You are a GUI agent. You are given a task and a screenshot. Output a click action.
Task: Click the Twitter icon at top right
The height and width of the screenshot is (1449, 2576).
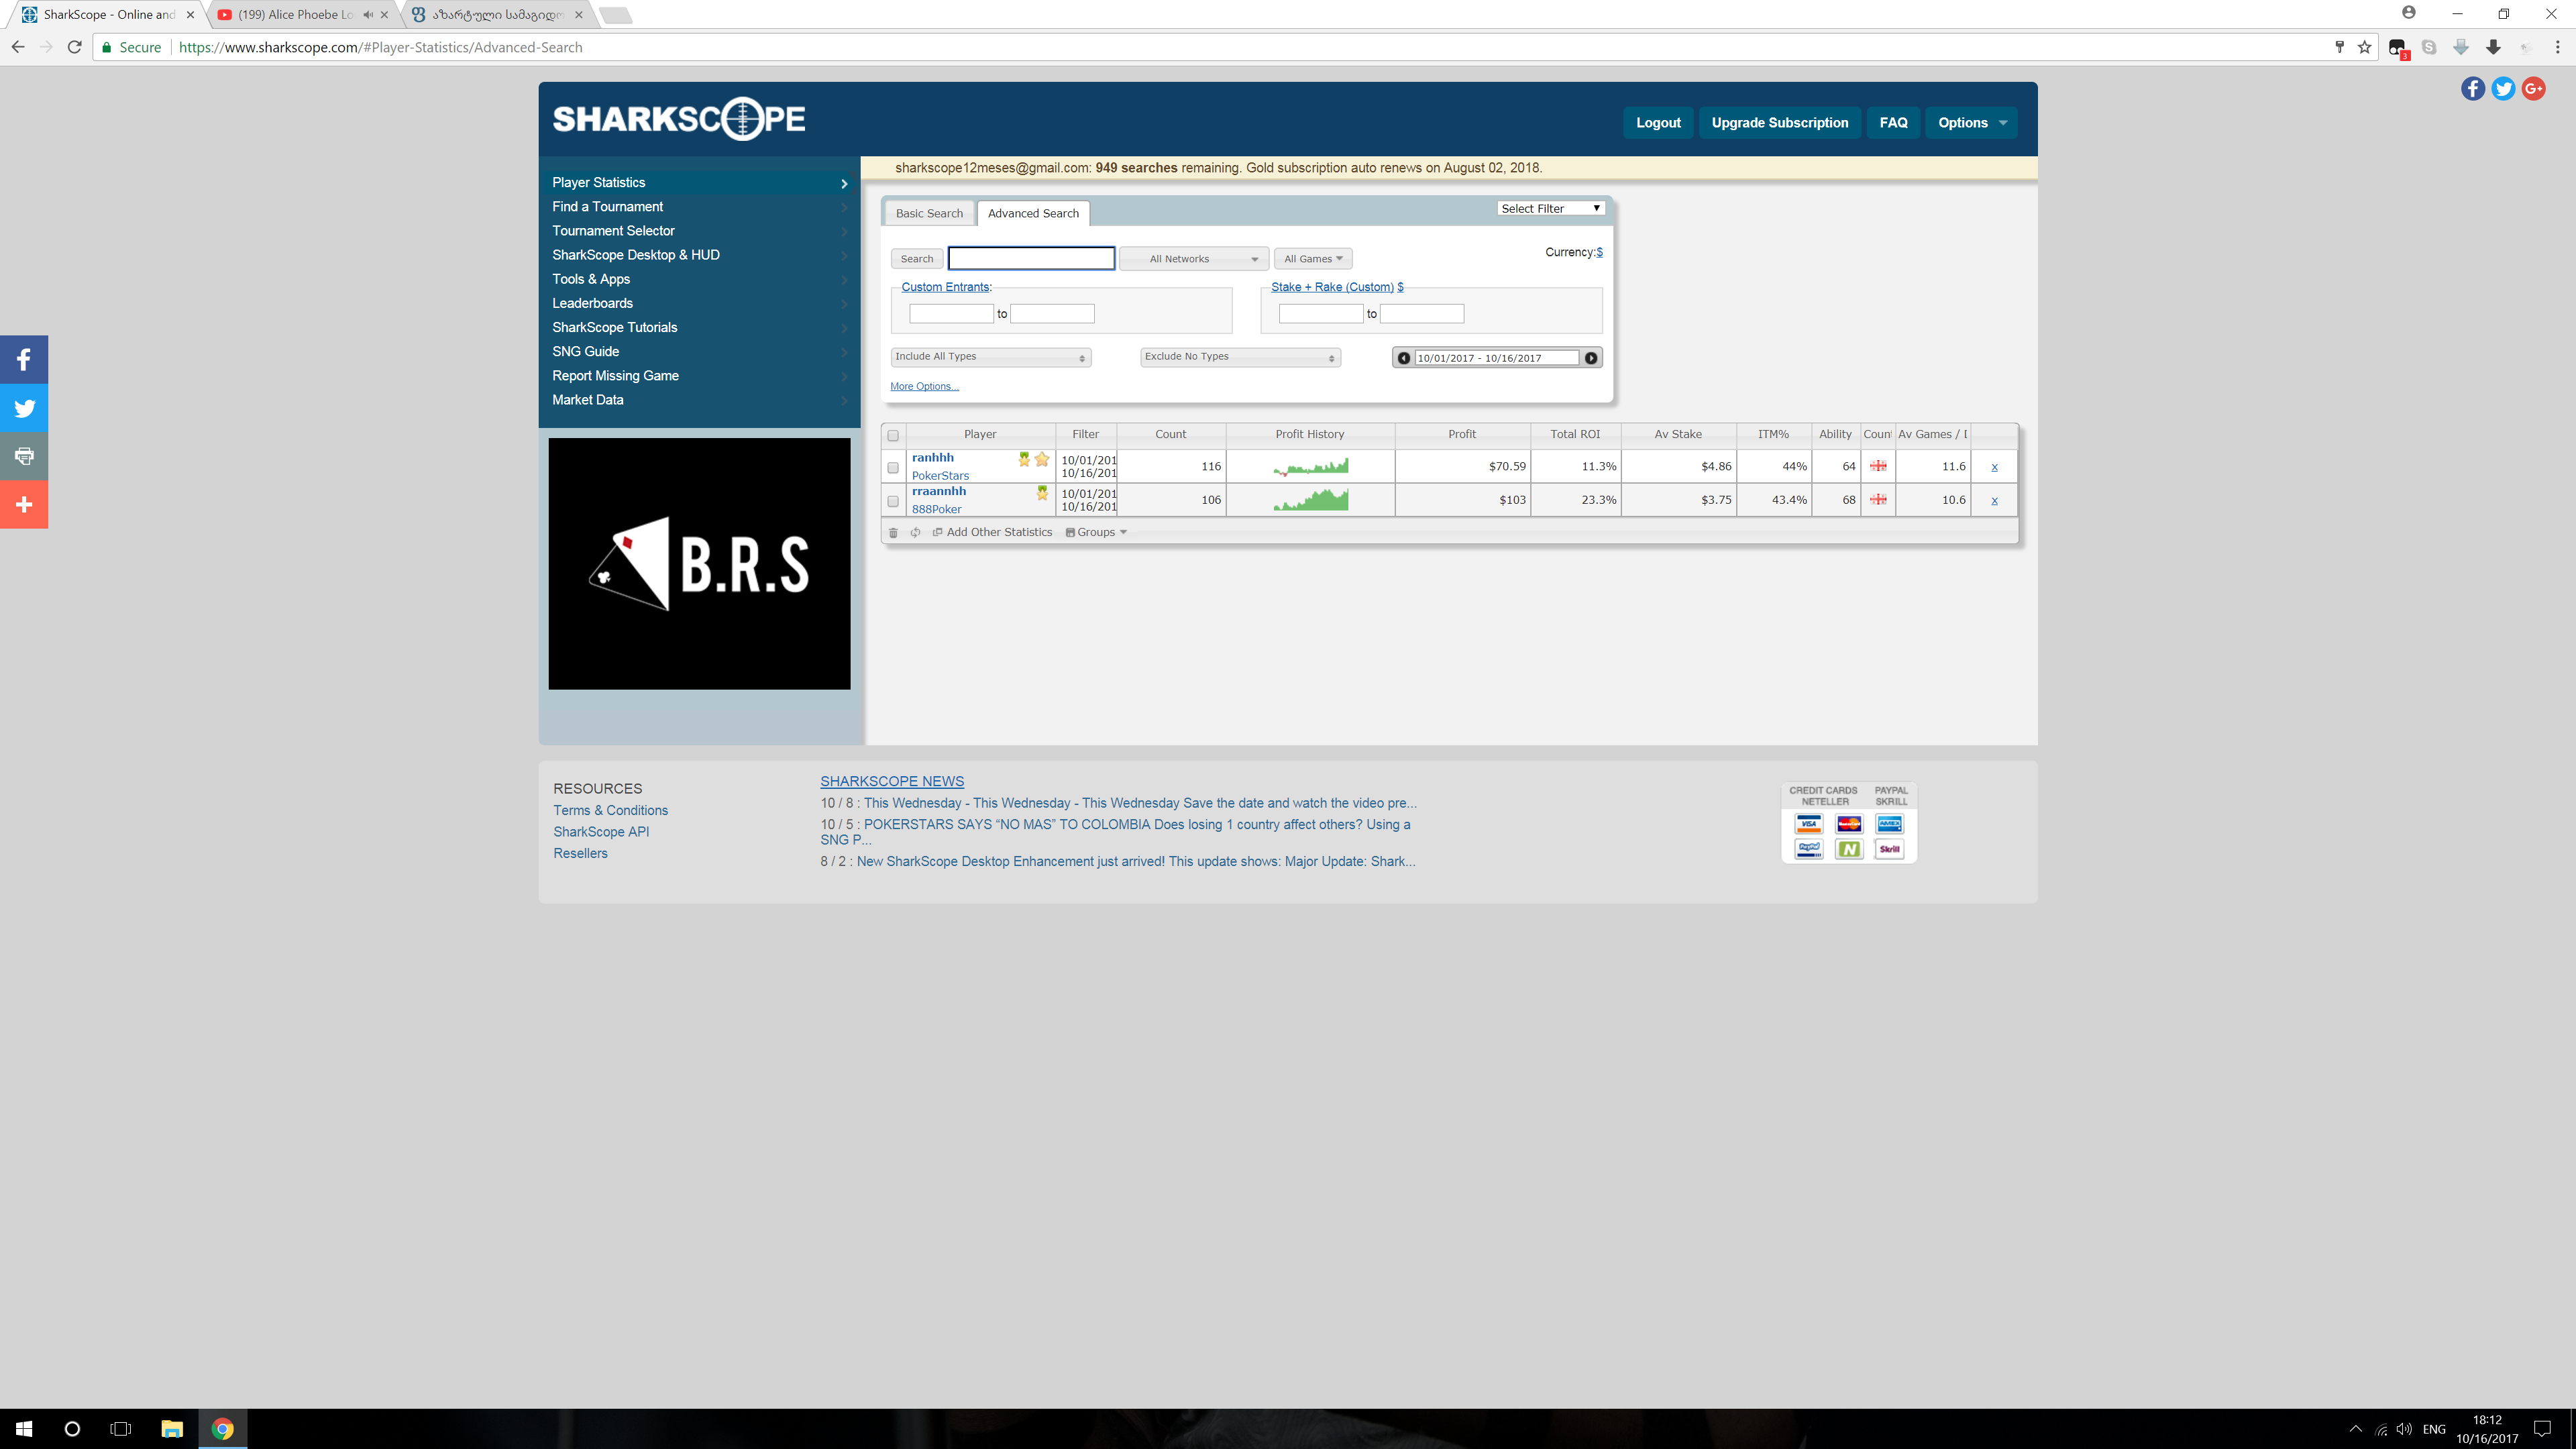point(2503,89)
